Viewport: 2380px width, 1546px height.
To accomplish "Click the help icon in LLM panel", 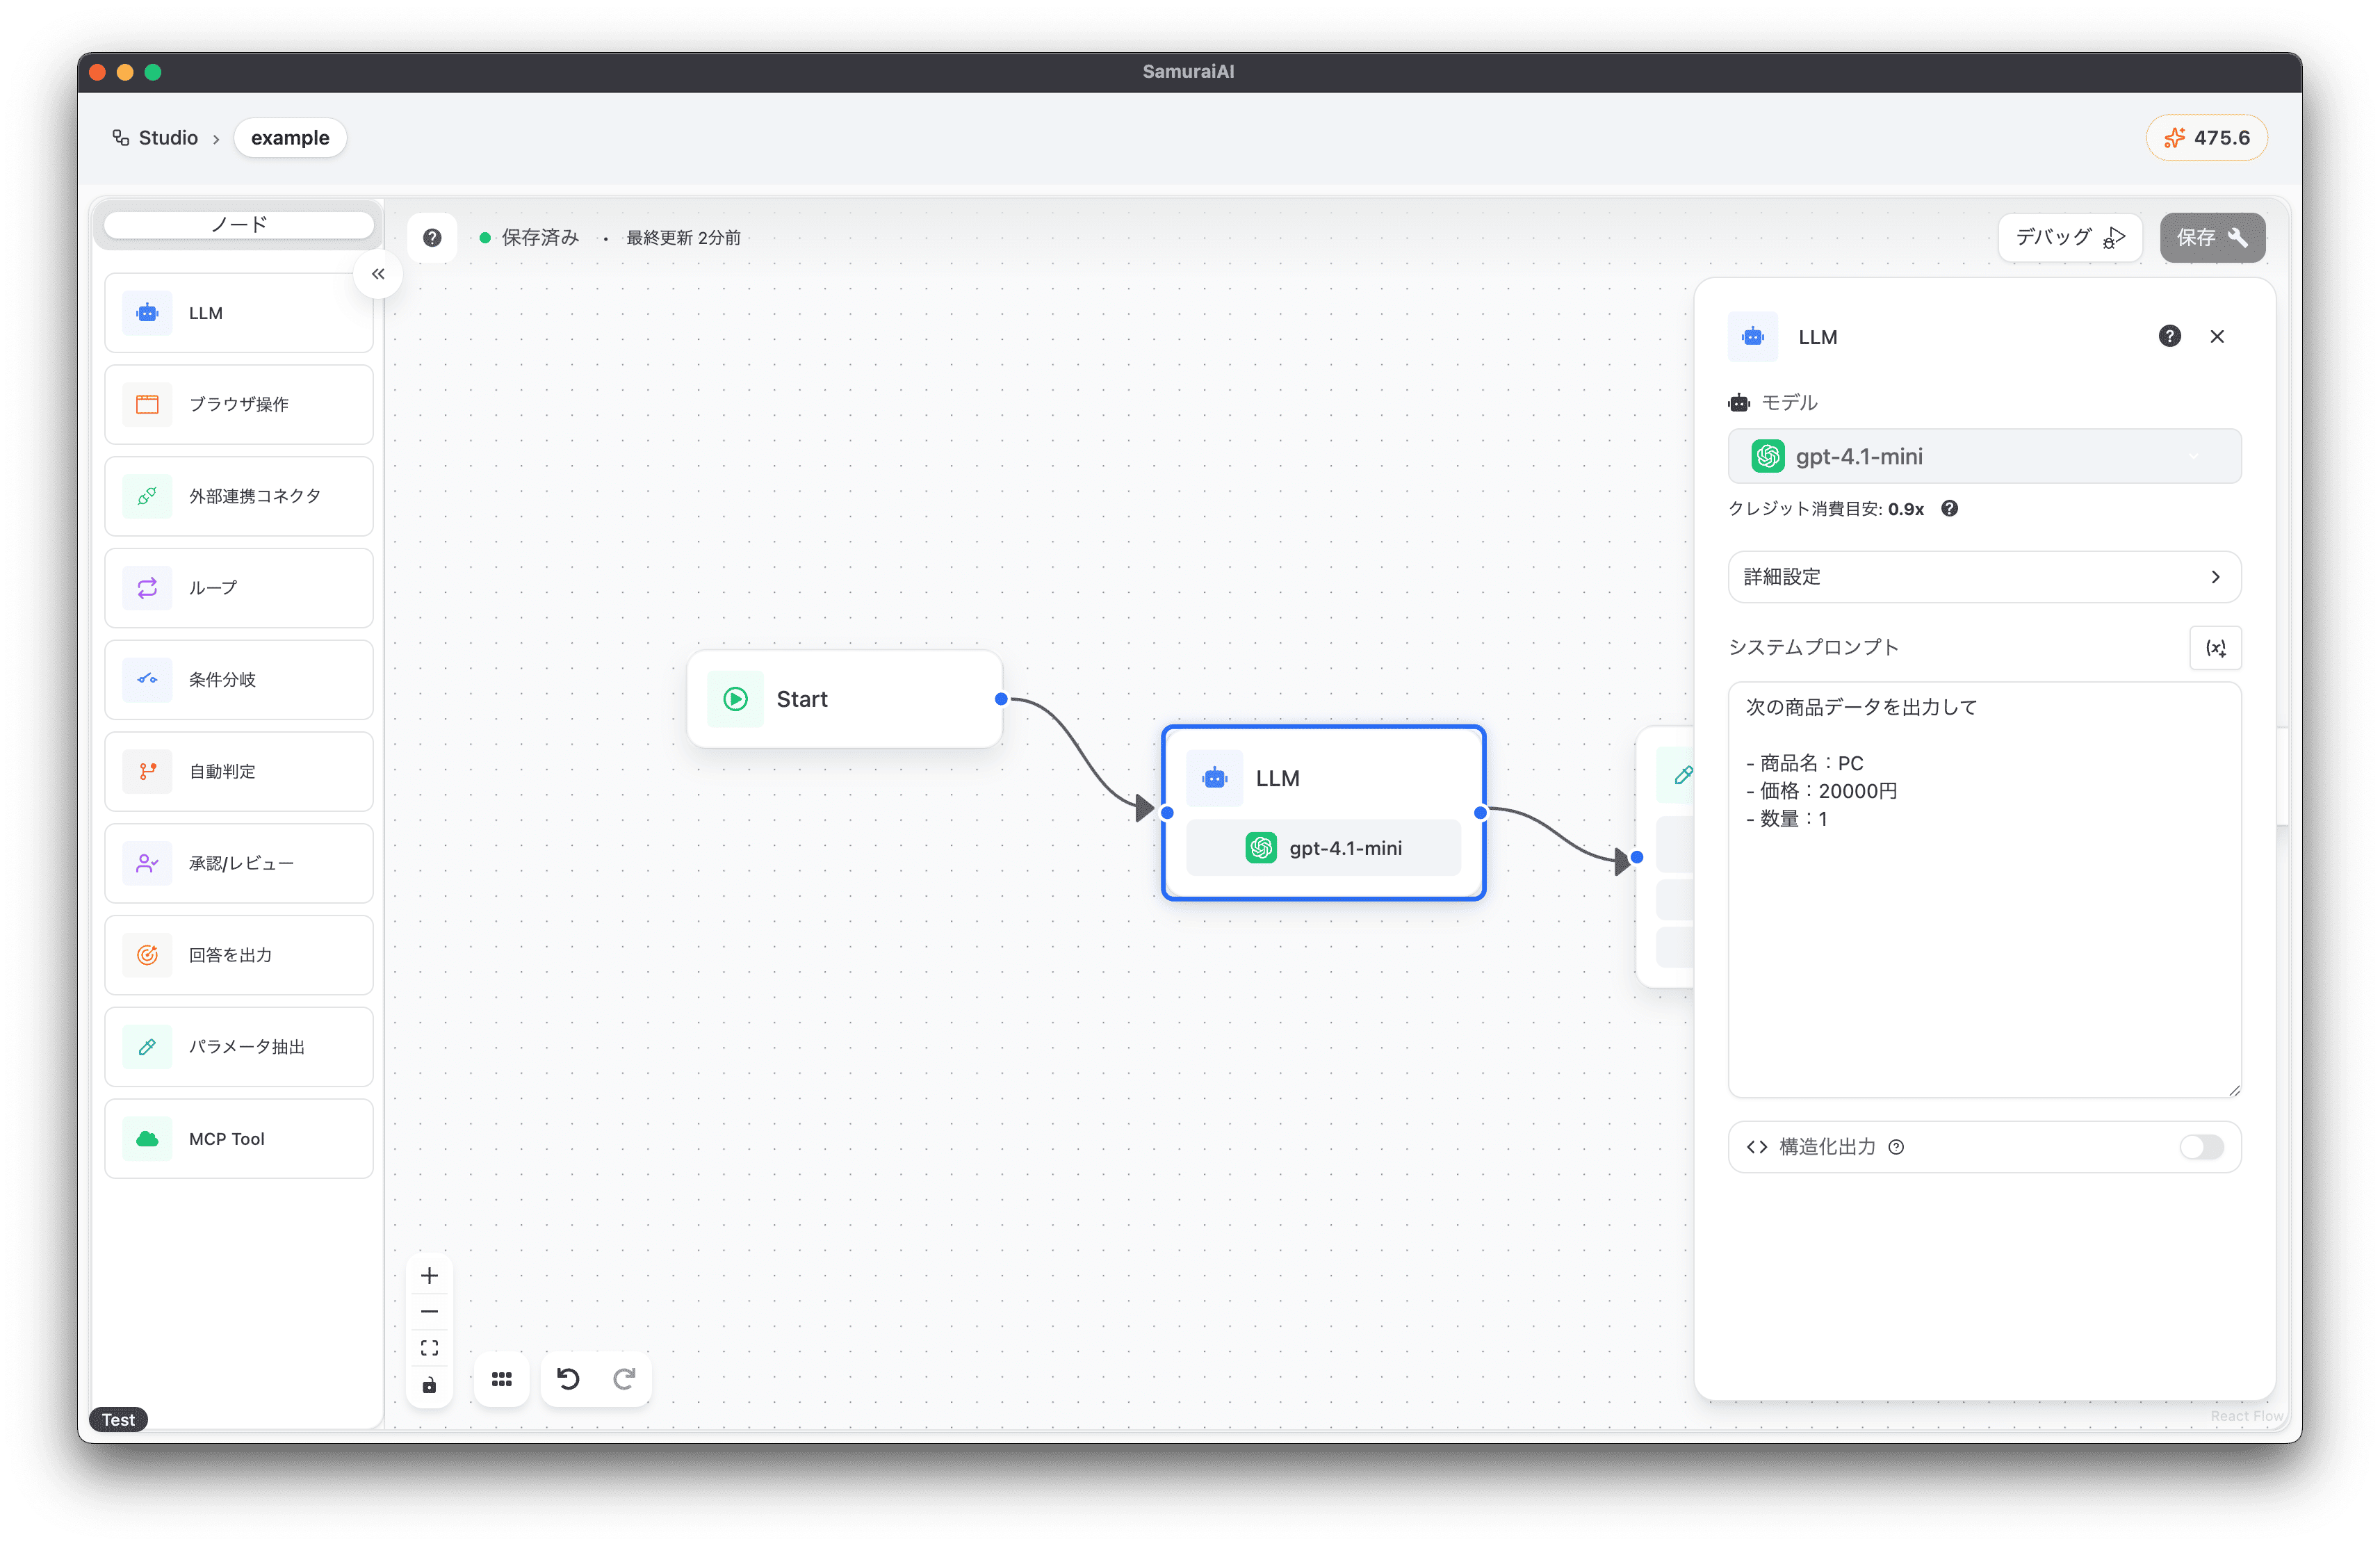I will [x=2169, y=336].
